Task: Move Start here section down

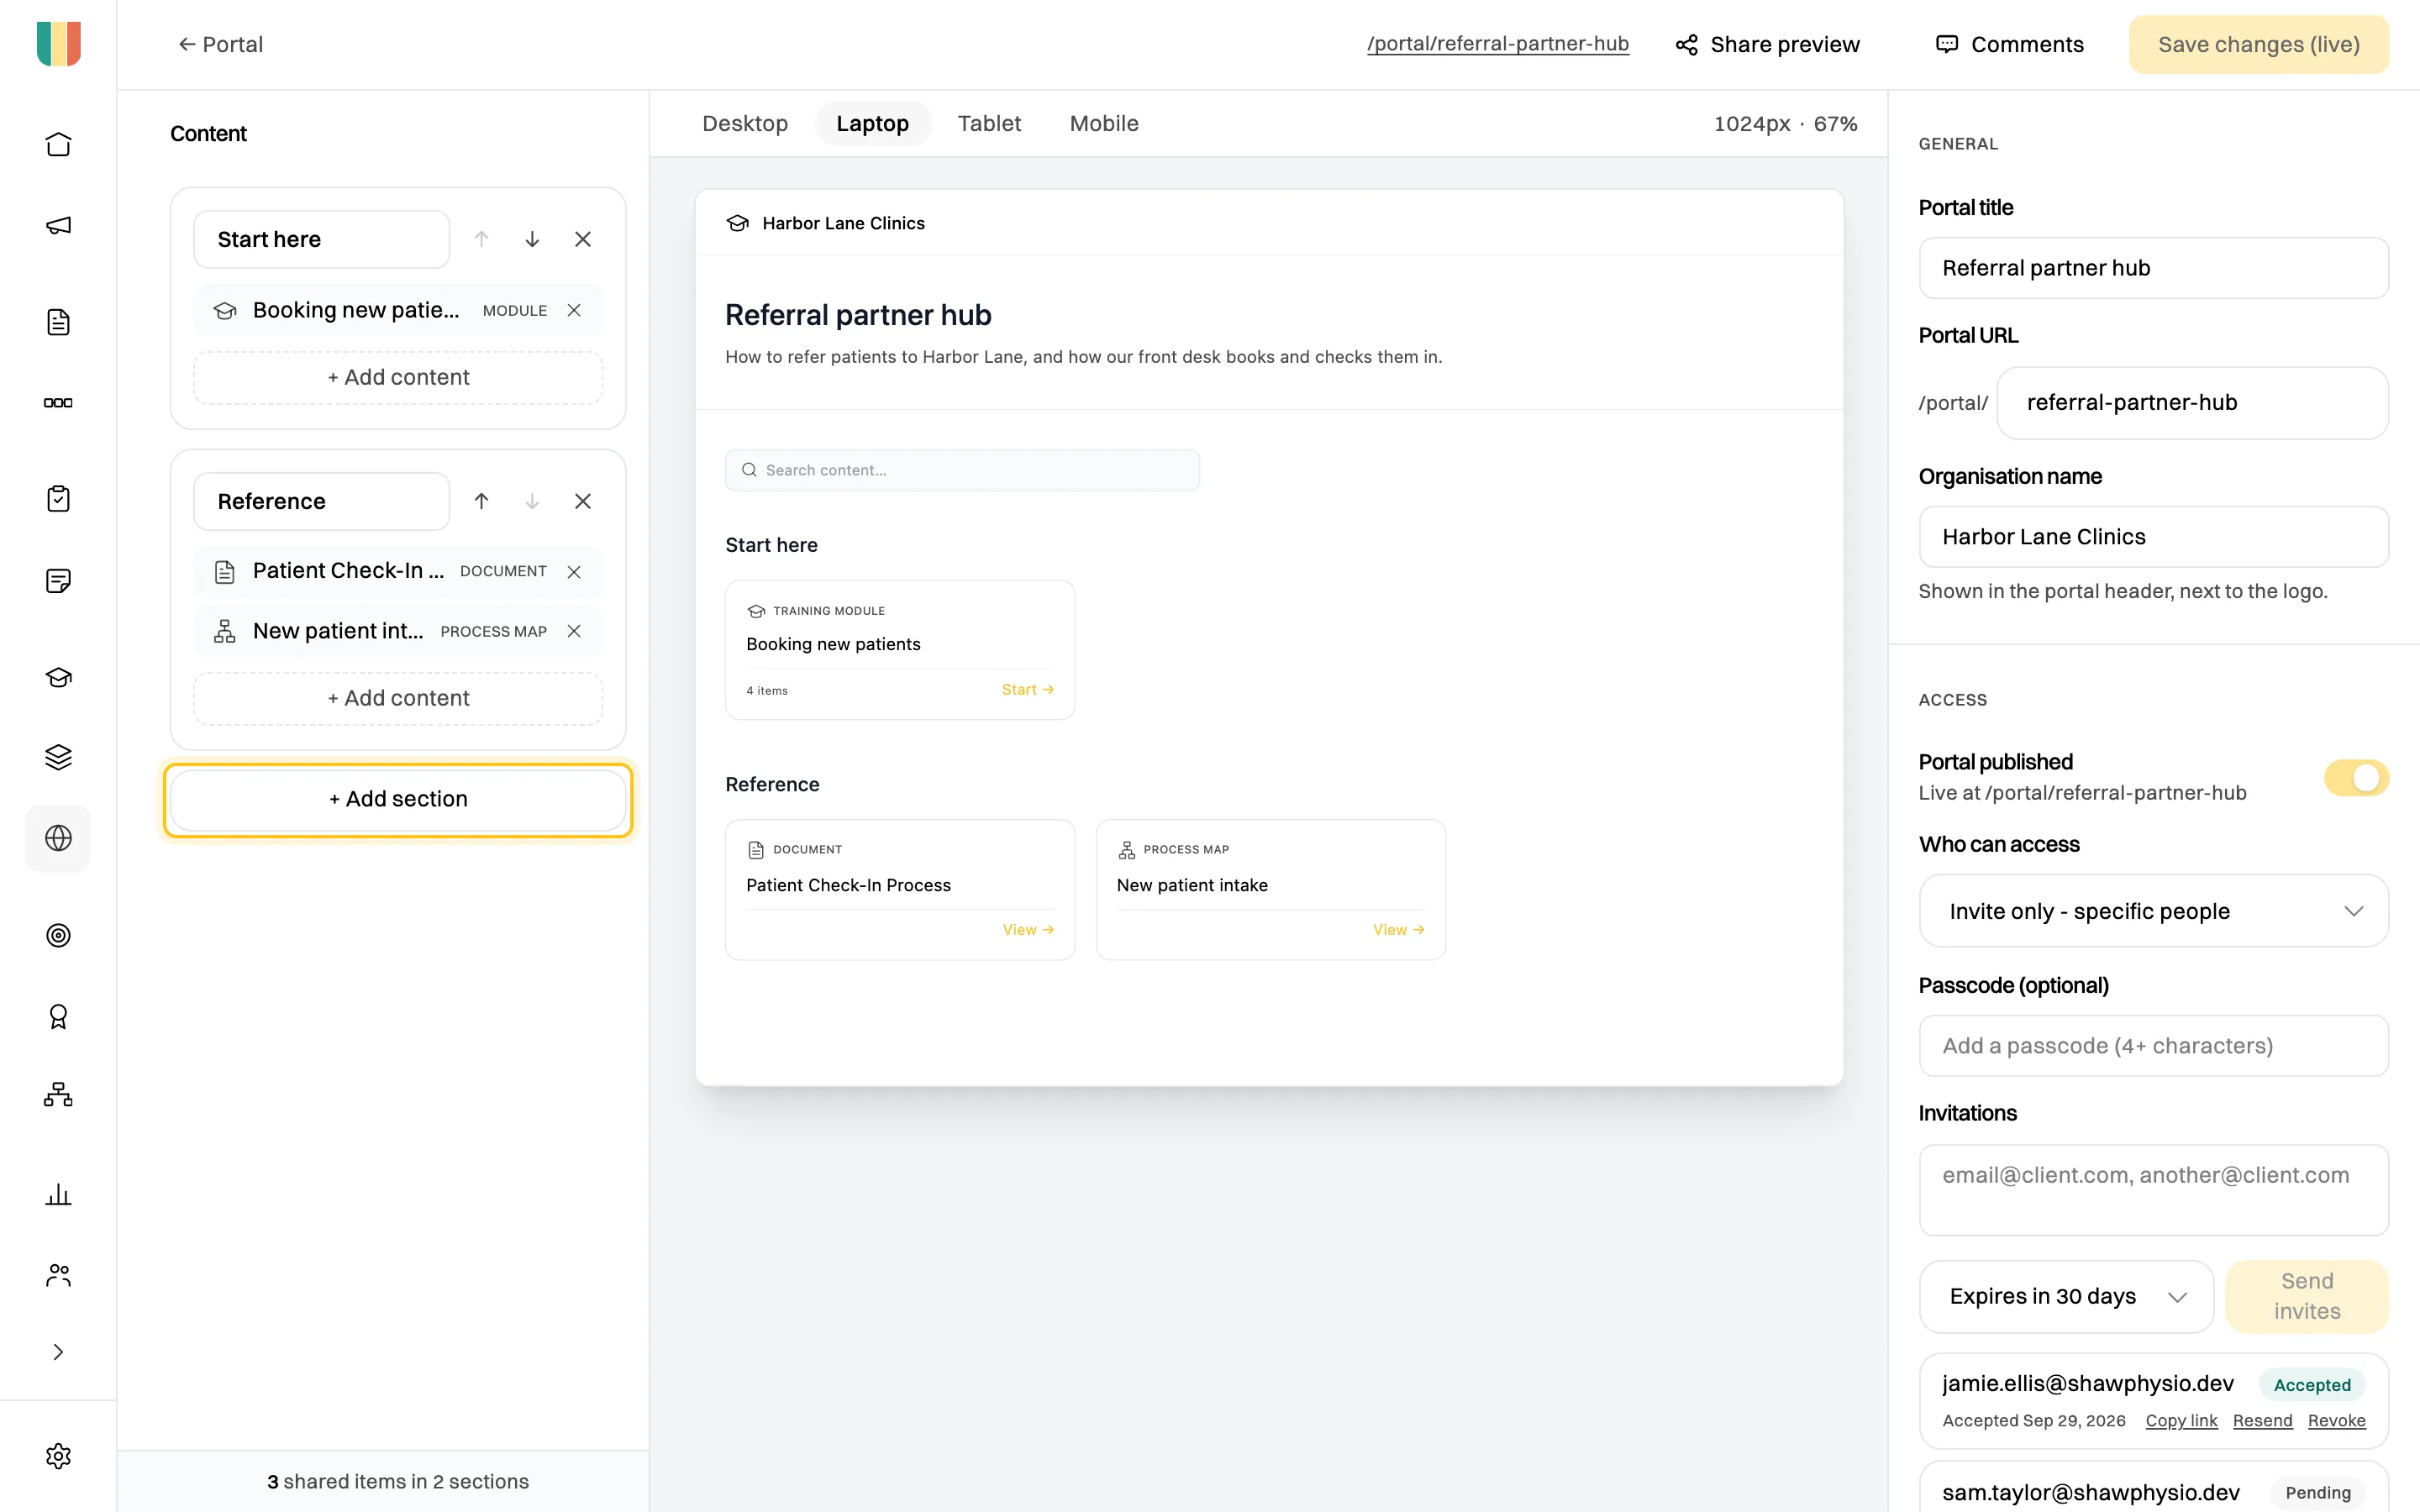Action: [532, 239]
